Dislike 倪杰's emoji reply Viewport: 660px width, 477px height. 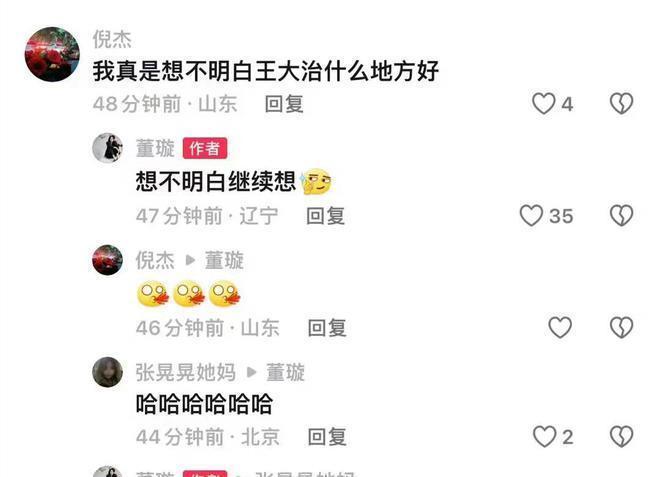pos(621,328)
